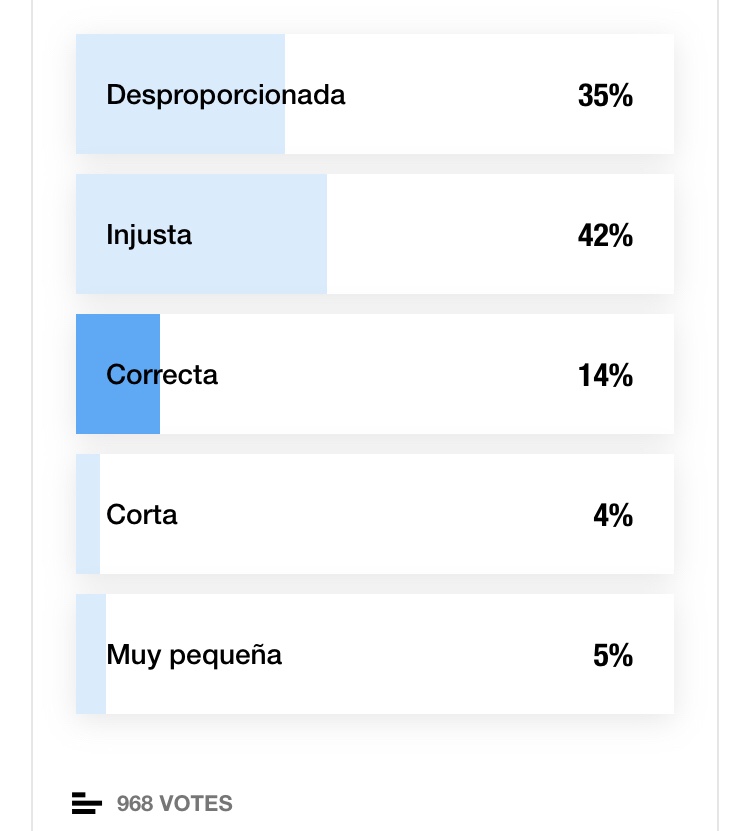Choose the Correcta poll answer label
Viewport: 750px width, 831px height.
(162, 375)
